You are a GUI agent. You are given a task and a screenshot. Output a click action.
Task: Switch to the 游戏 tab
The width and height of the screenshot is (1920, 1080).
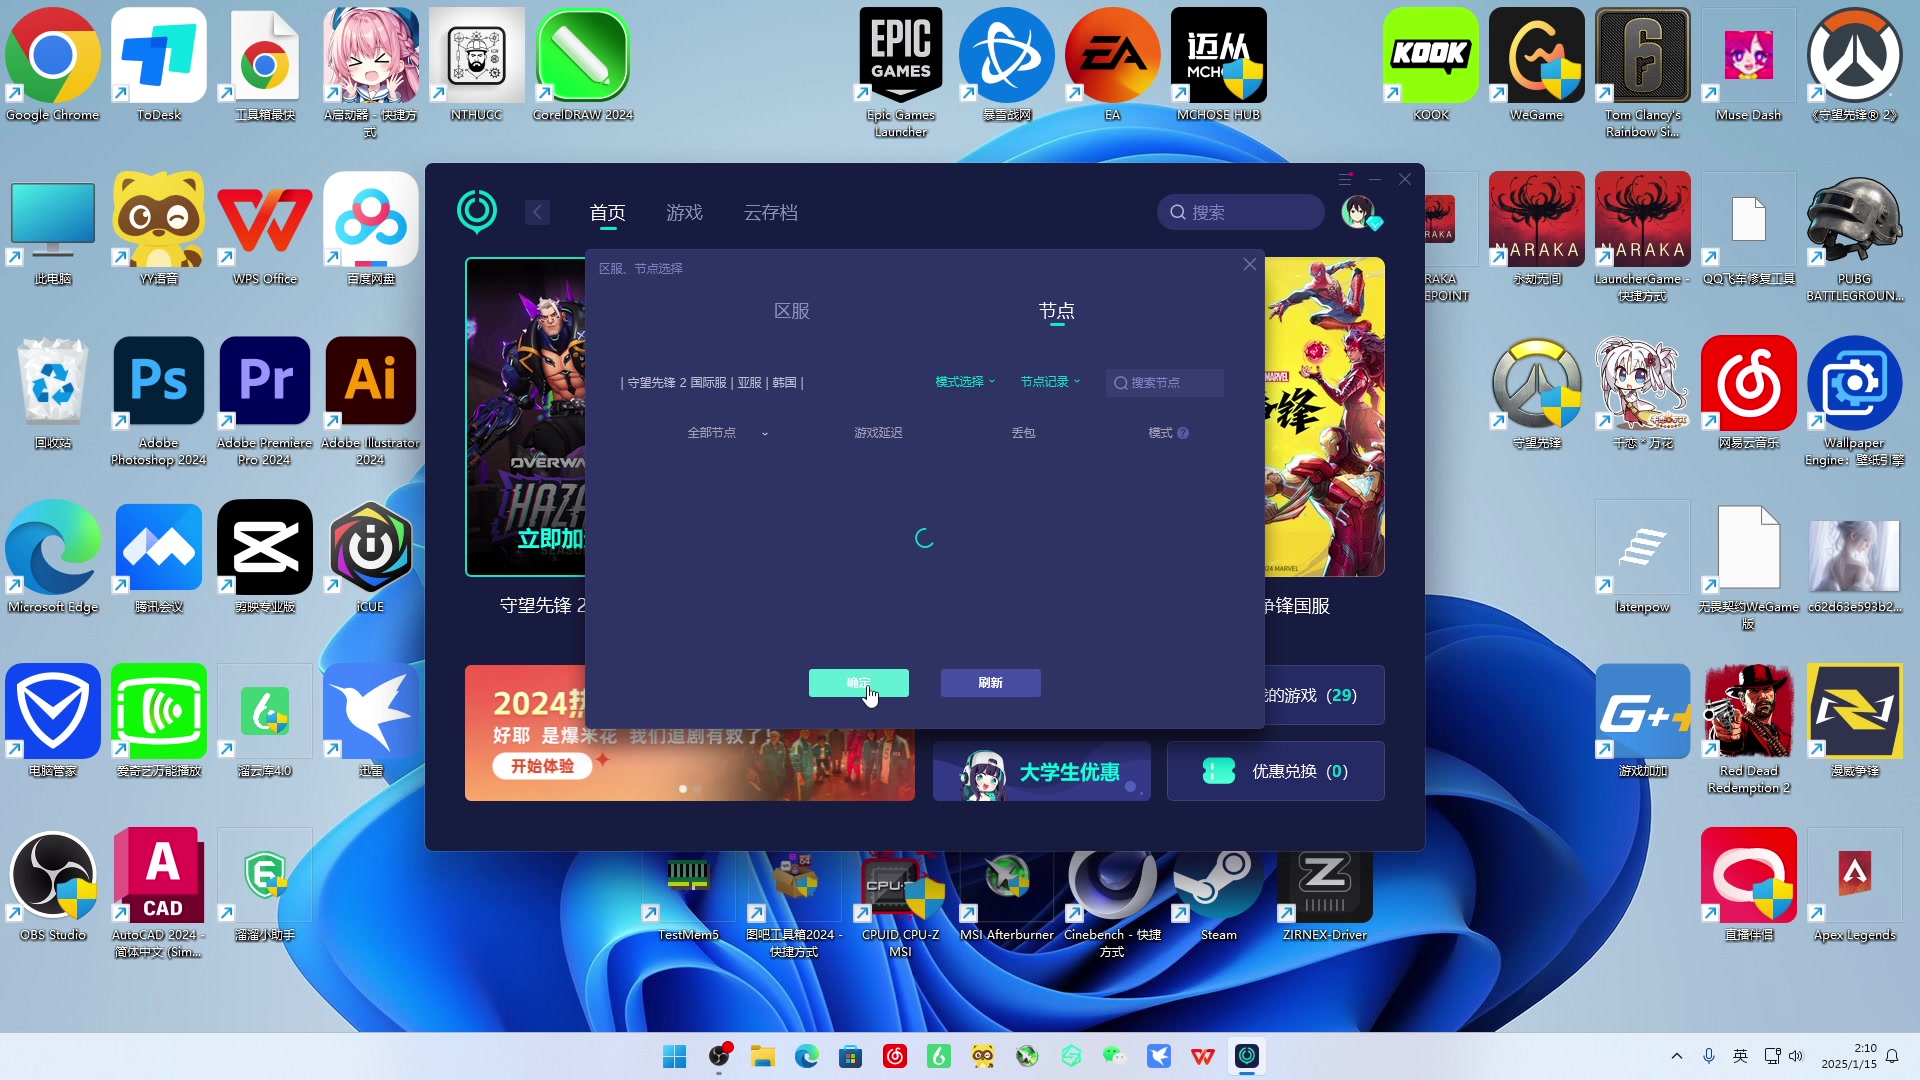pos(684,212)
